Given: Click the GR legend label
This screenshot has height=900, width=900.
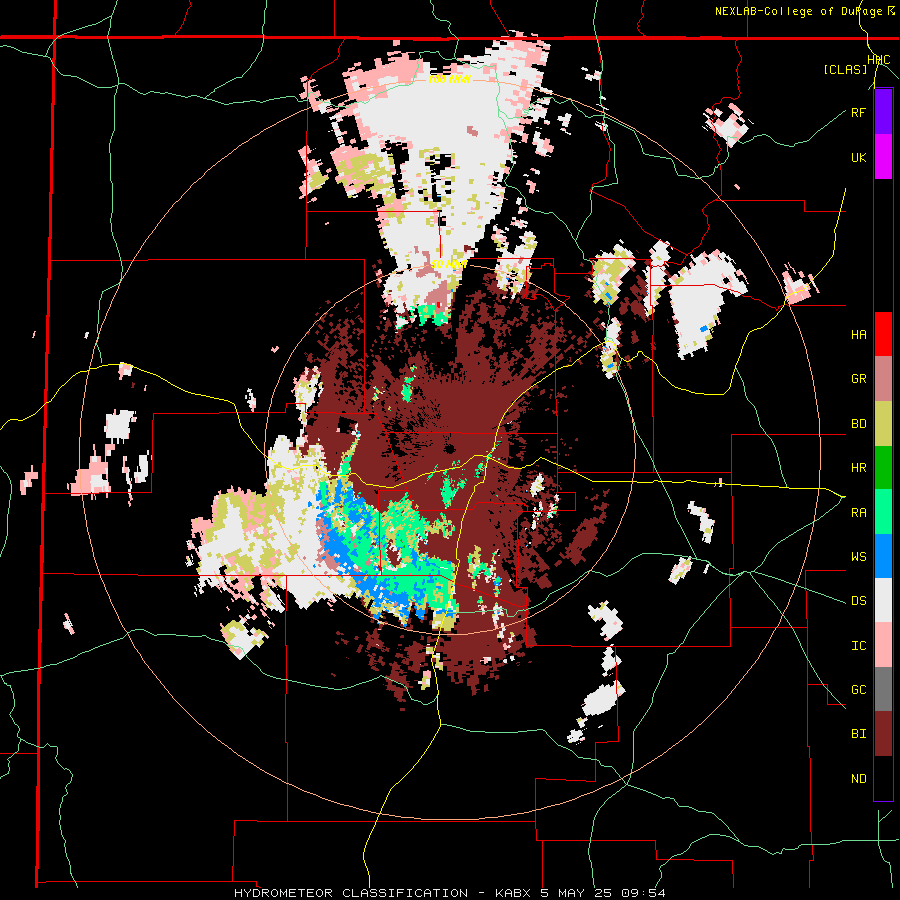Looking at the screenshot, I should [858, 379].
